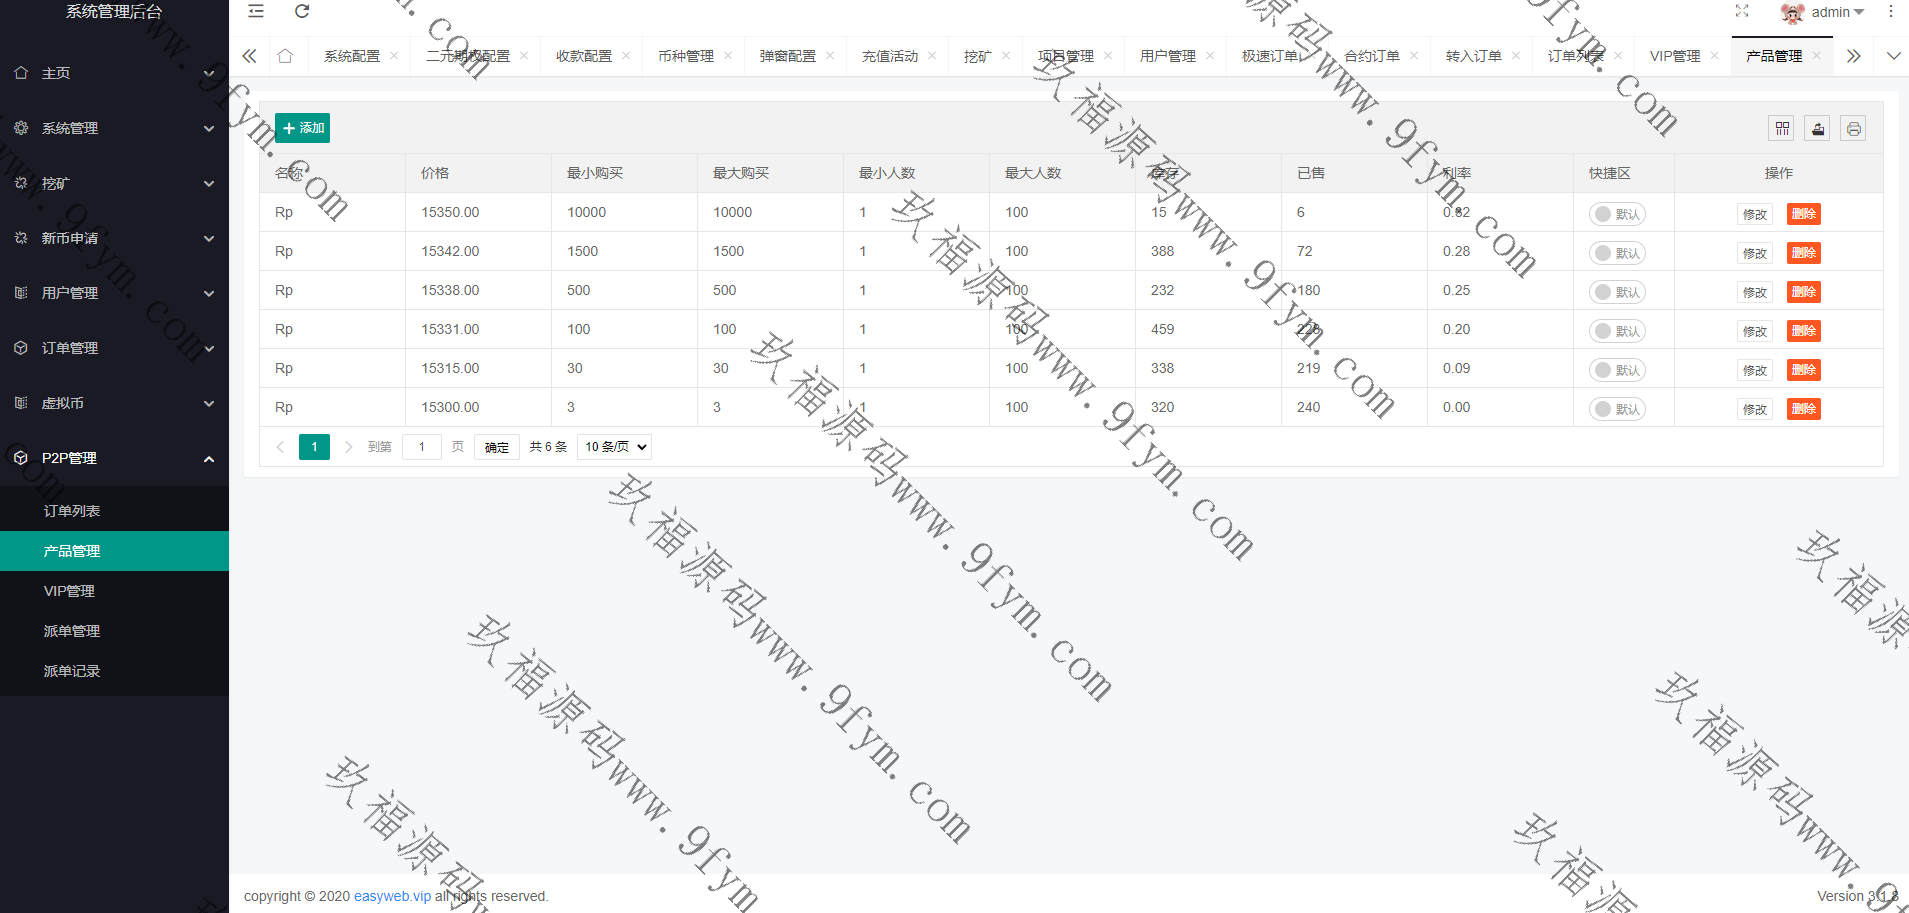Click the sidebar collapse menu icon
This screenshot has width=1909, height=913.
pos(256,12)
